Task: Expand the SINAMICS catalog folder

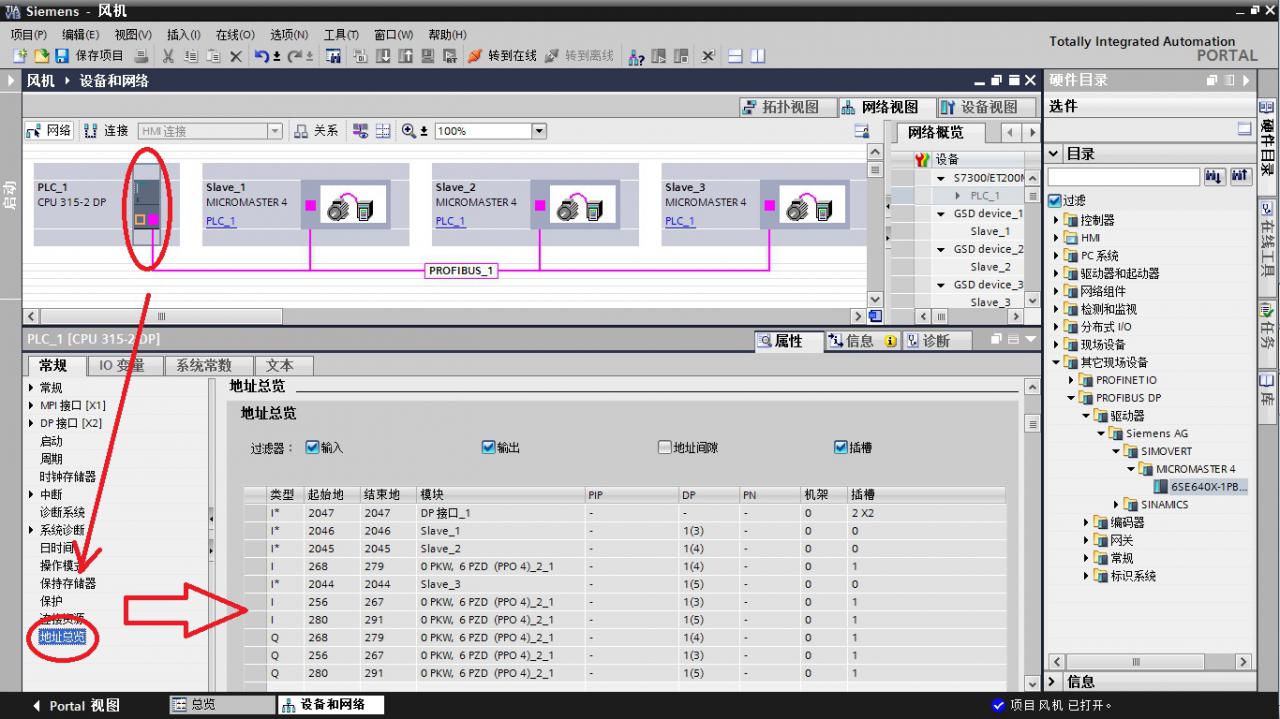Action: point(1117,505)
